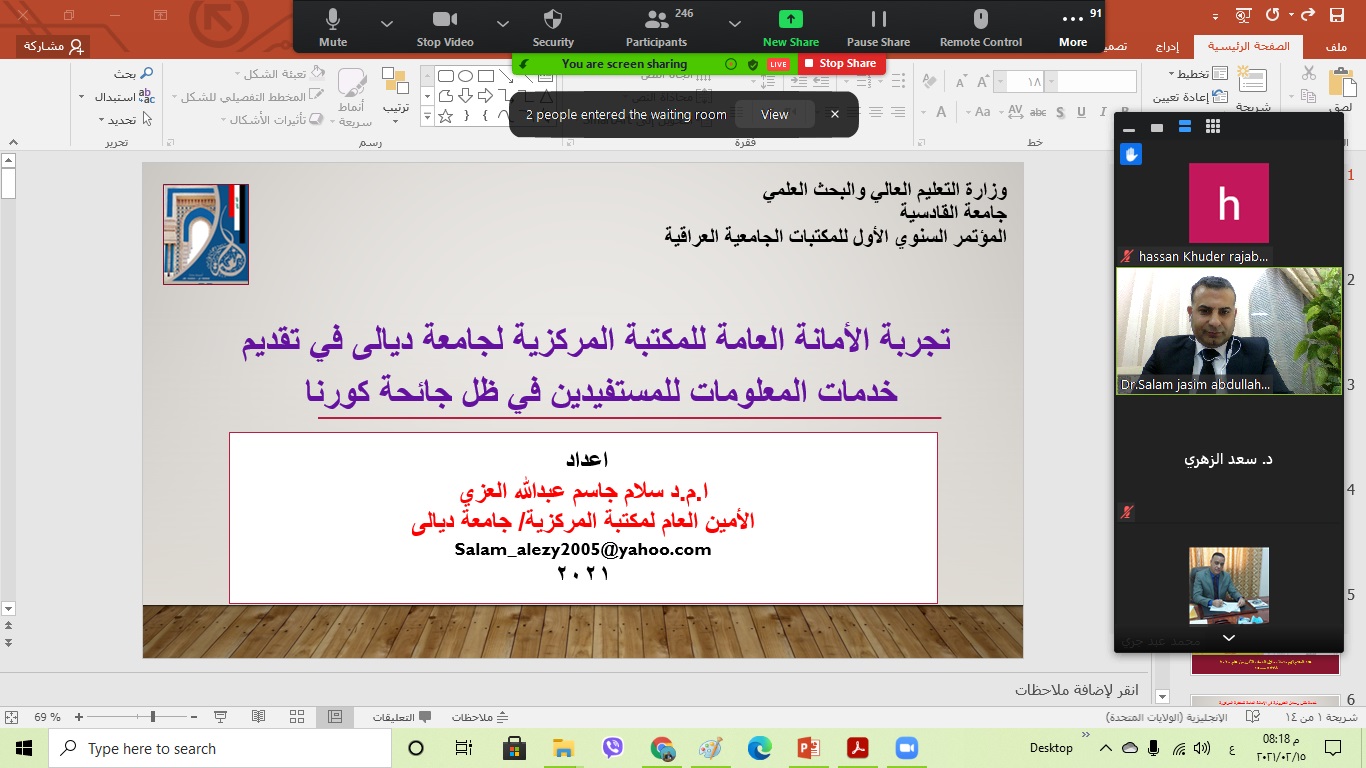
Task: Toggle the Comments (التعليقات) pane
Action: pyautogui.click(x=402, y=717)
